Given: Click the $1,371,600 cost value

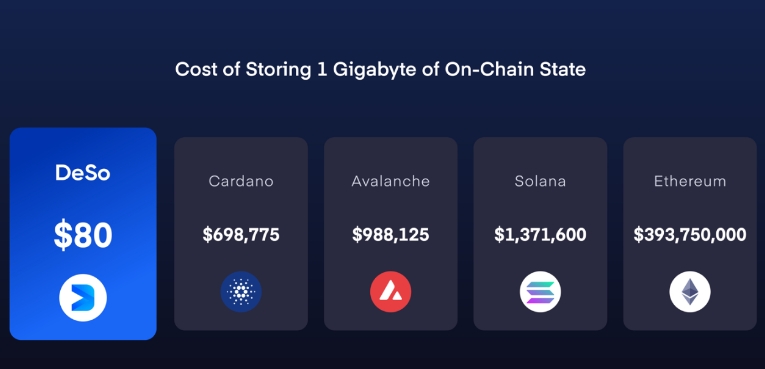Looking at the screenshot, I should [x=540, y=235].
